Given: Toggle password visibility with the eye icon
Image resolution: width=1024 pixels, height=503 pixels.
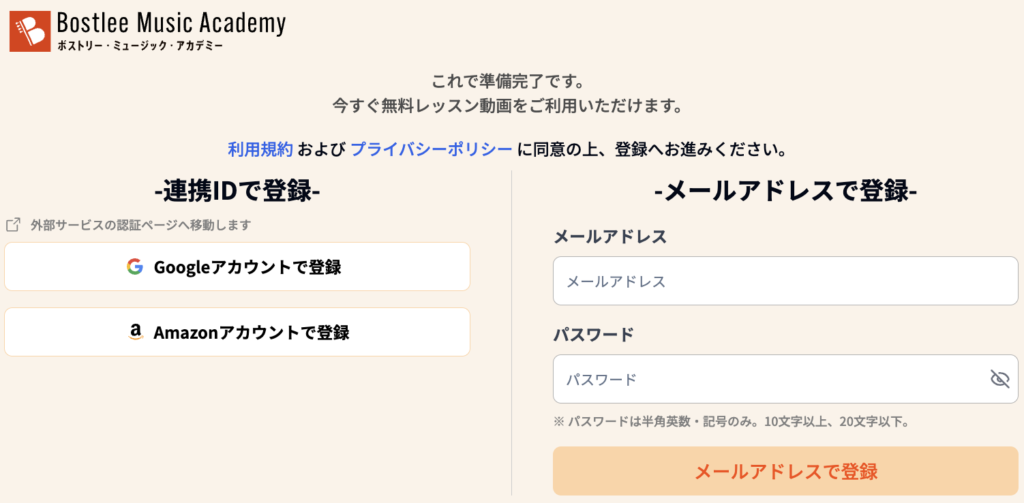Looking at the screenshot, I should pyautogui.click(x=999, y=379).
